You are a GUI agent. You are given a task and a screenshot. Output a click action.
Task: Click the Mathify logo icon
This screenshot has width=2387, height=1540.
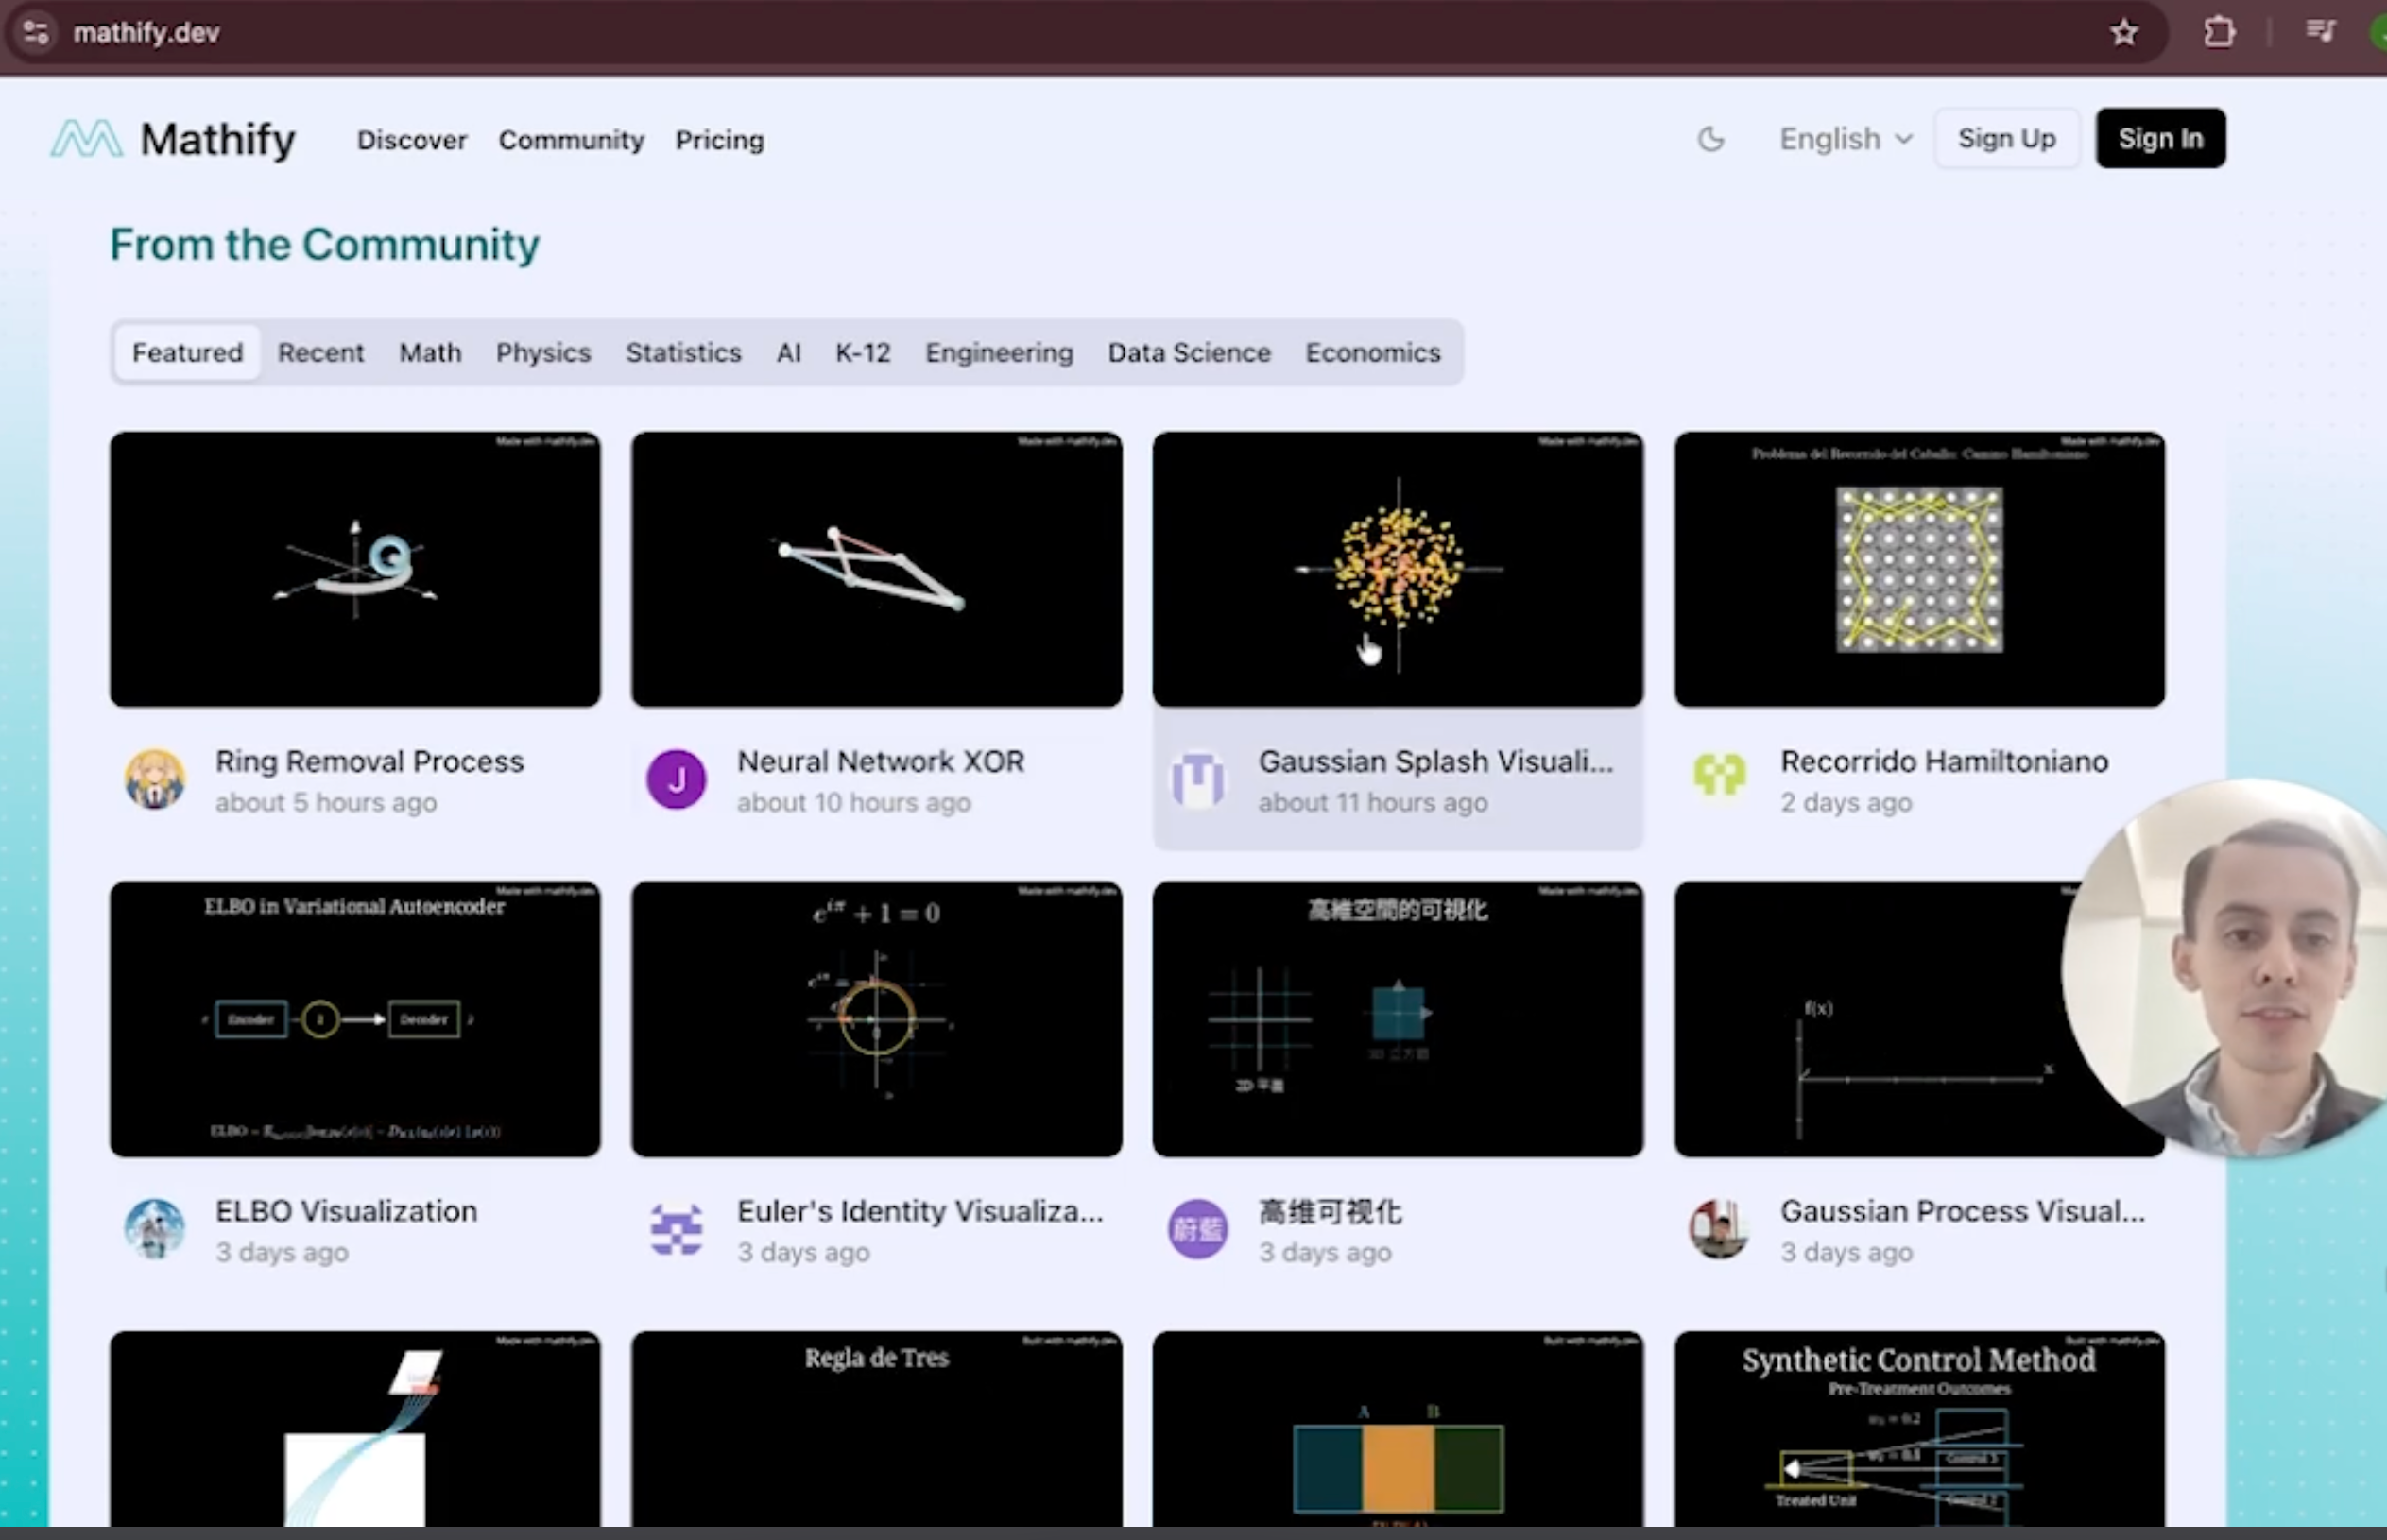point(87,139)
